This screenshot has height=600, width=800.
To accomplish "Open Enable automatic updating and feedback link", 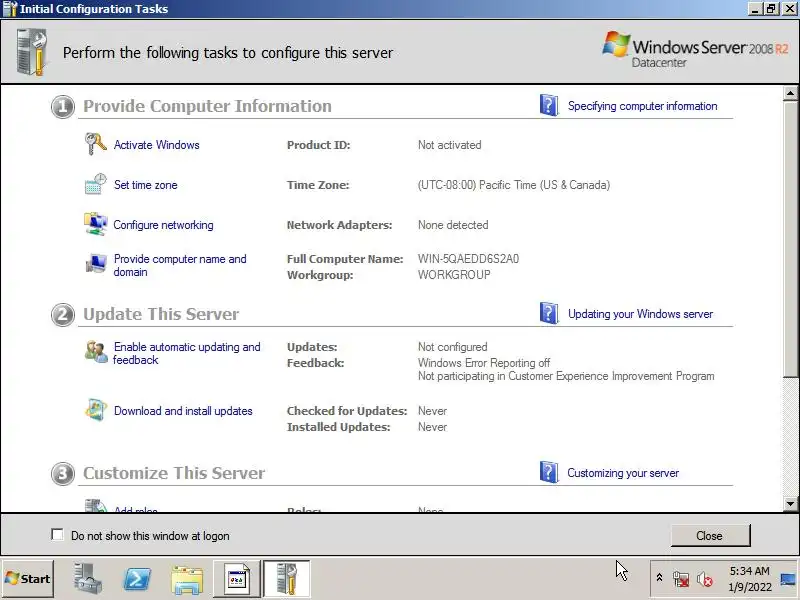I will (x=186, y=353).
